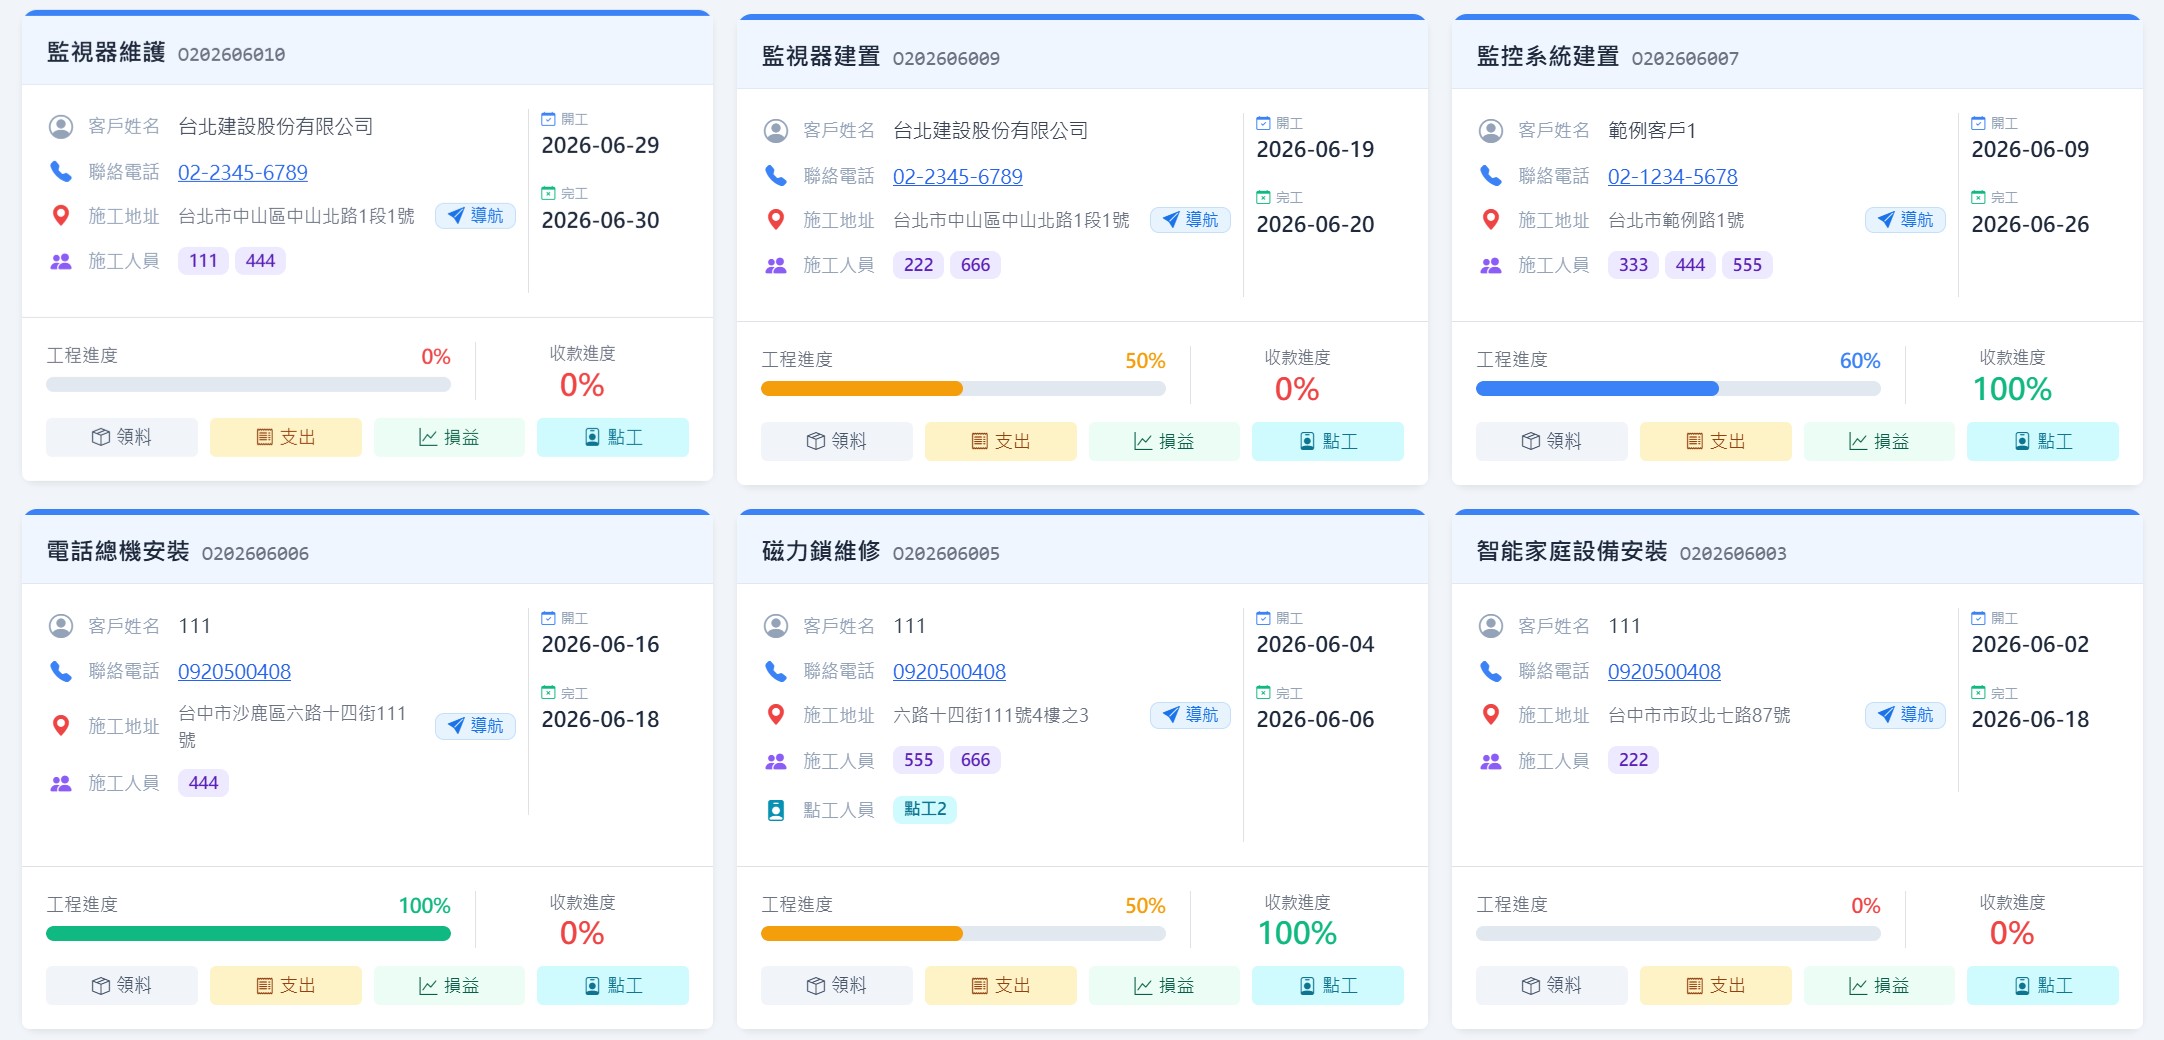Click start date 2026-06-29
The height and width of the screenshot is (1040, 2164).
(x=600, y=146)
